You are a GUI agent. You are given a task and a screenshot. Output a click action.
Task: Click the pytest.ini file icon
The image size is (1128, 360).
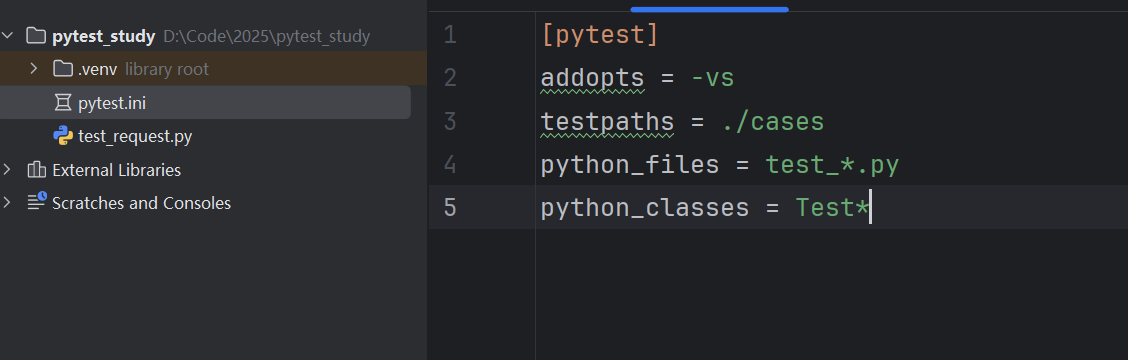(63, 103)
